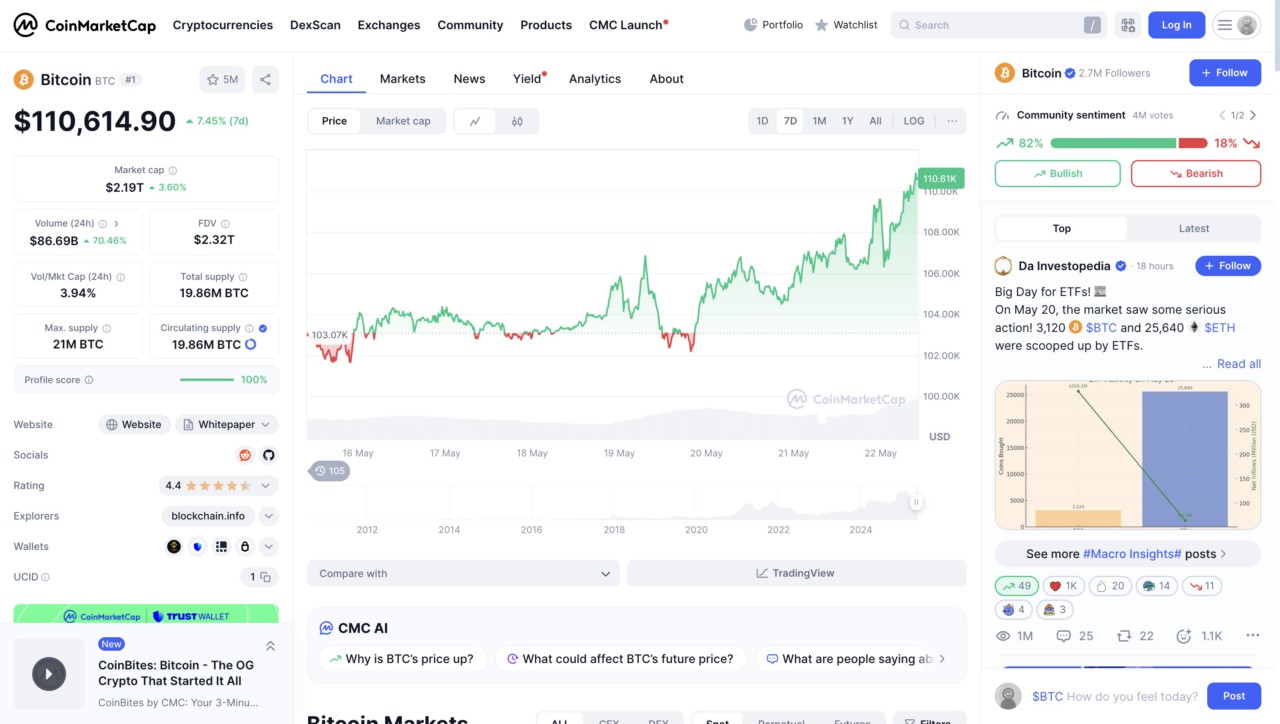
Task: Open Bitcoin's GitHub from Socials row
Action: (x=268, y=454)
